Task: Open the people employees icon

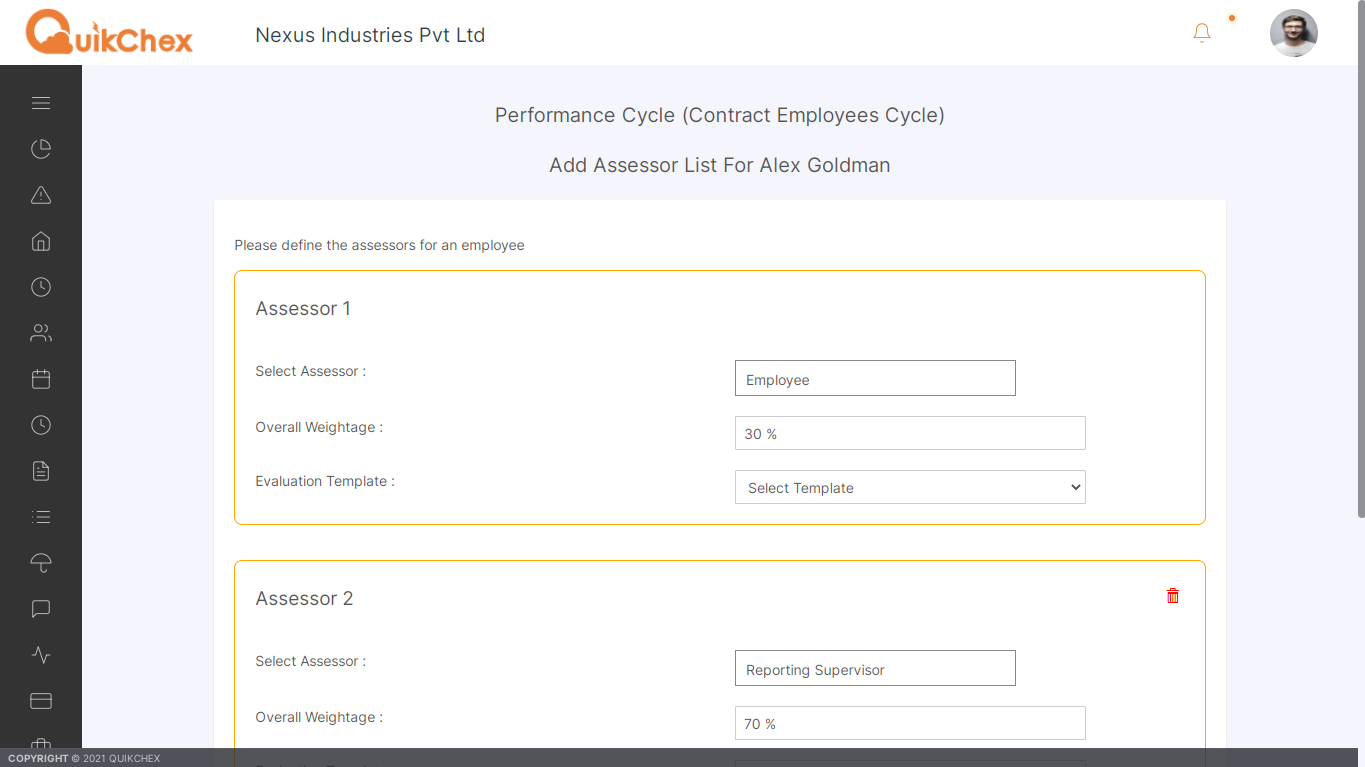Action: 41,333
